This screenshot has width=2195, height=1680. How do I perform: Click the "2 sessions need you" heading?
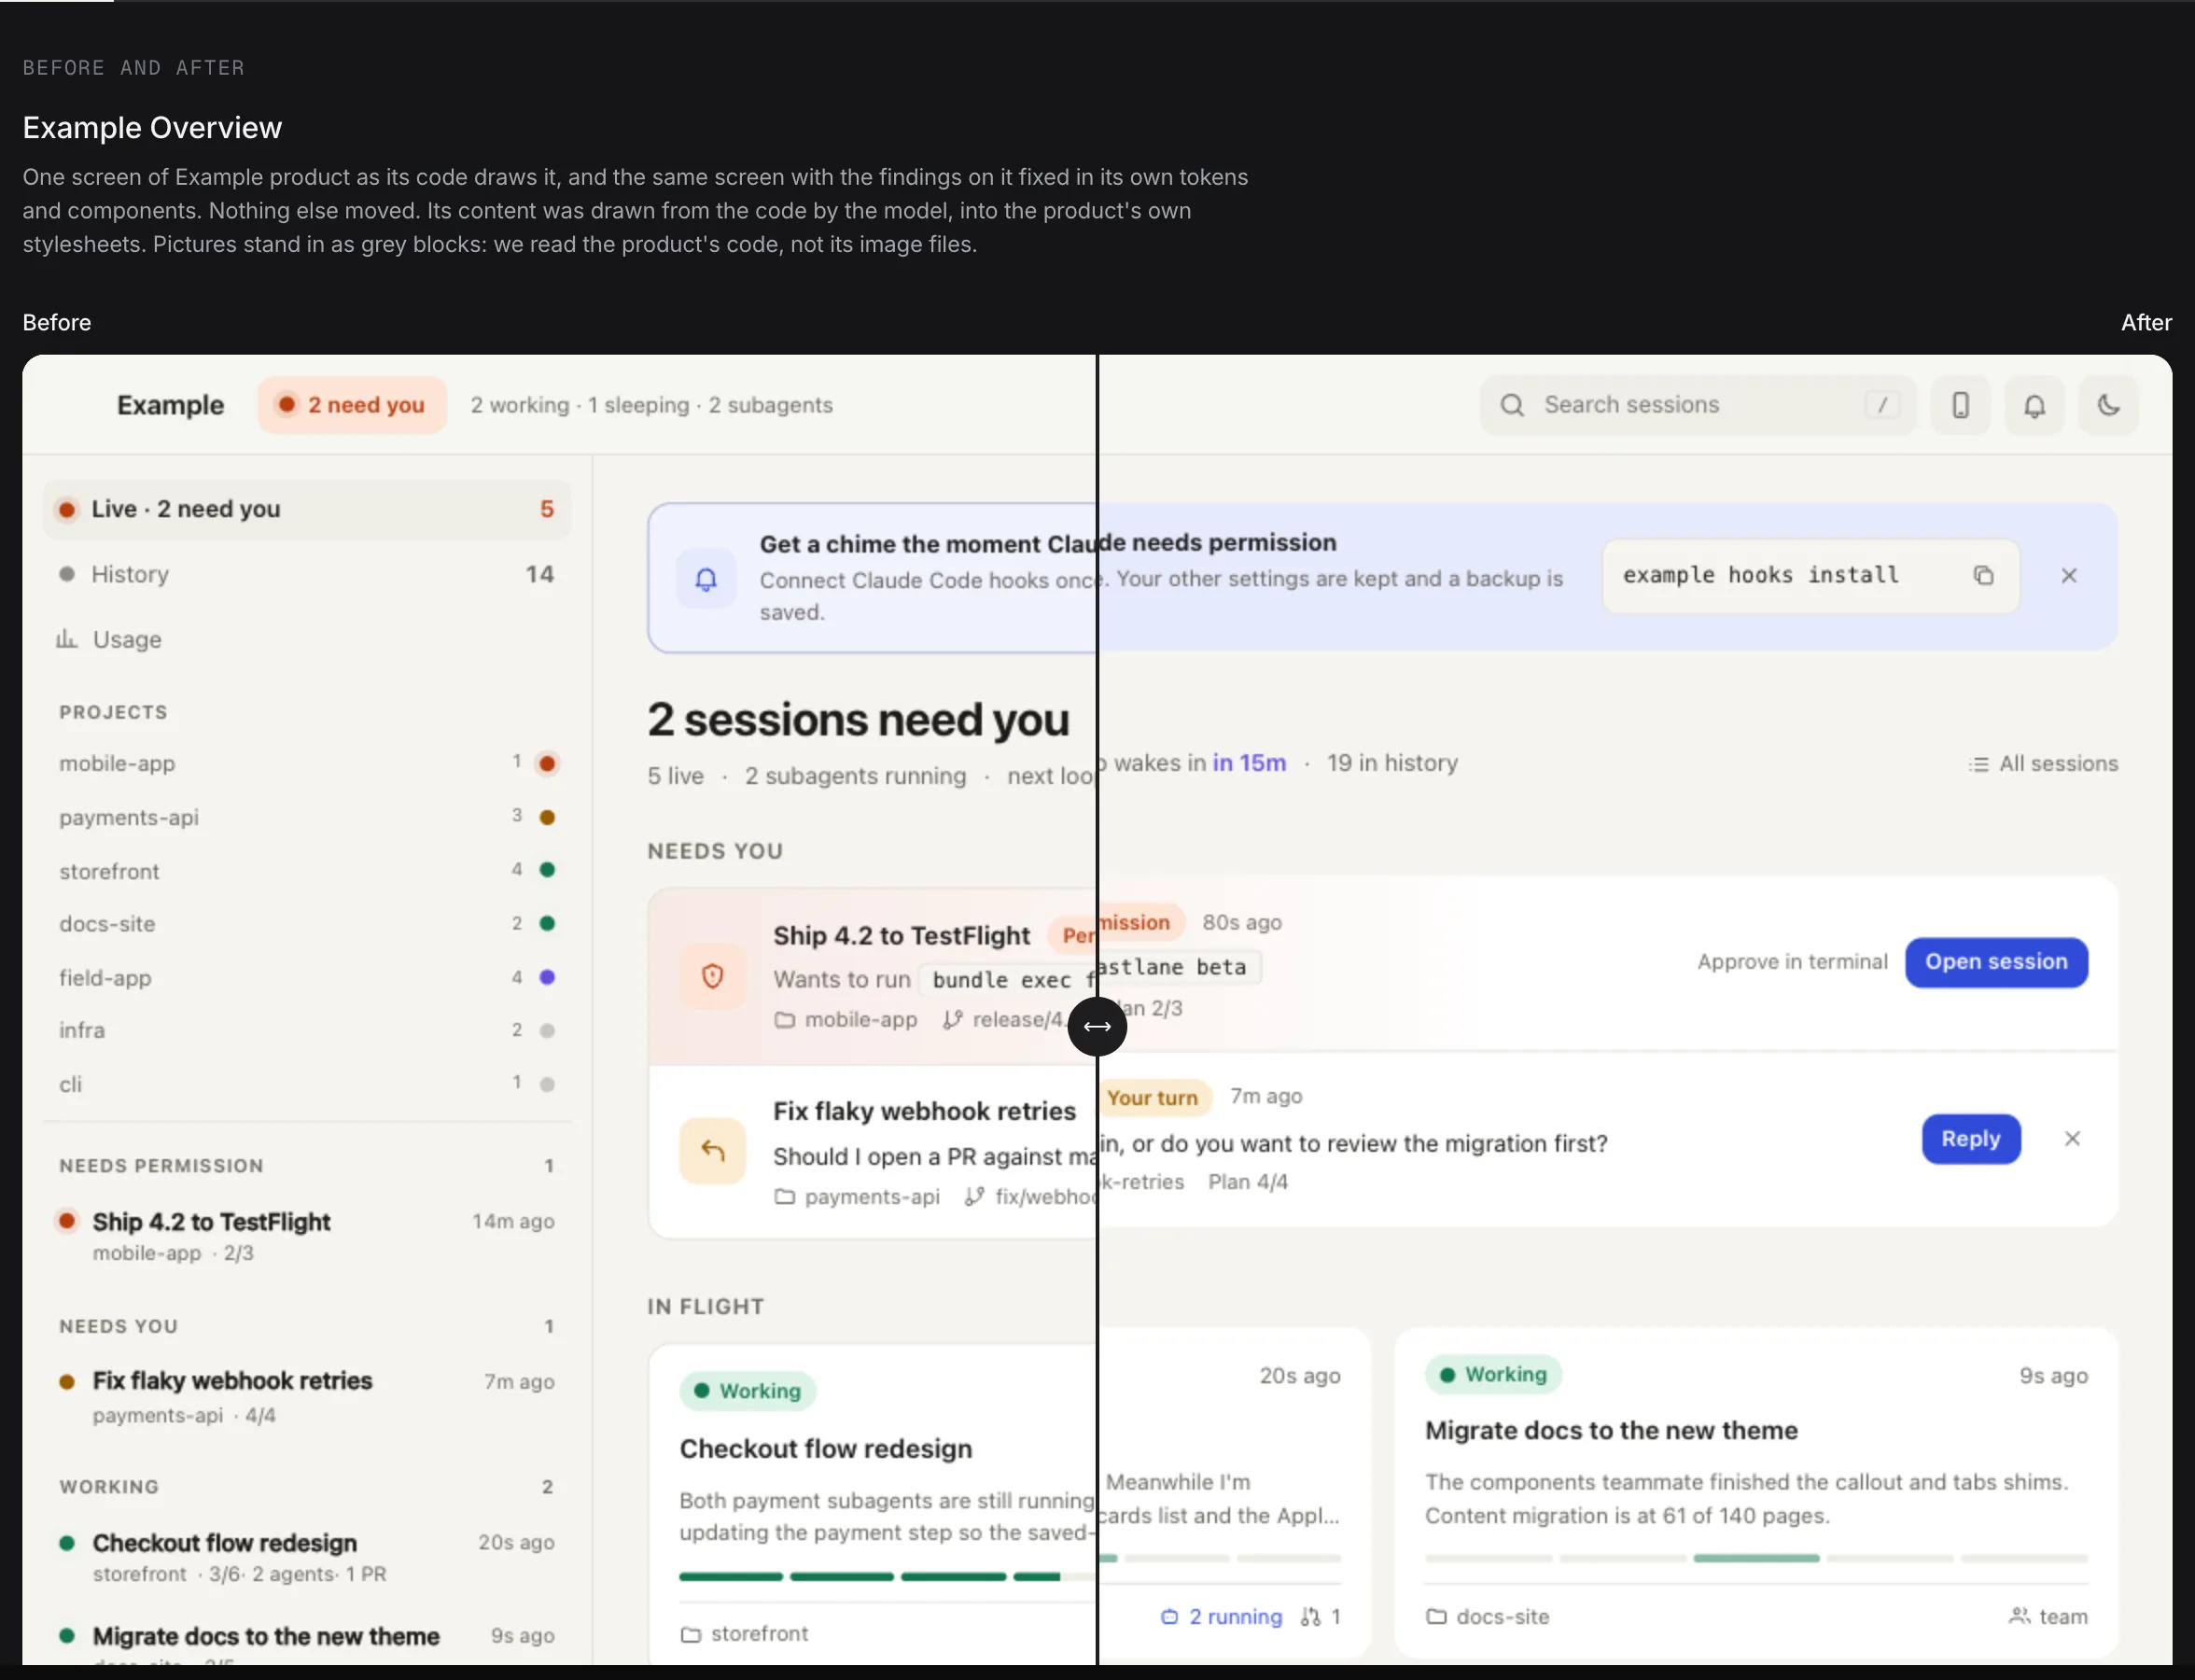tap(858, 720)
